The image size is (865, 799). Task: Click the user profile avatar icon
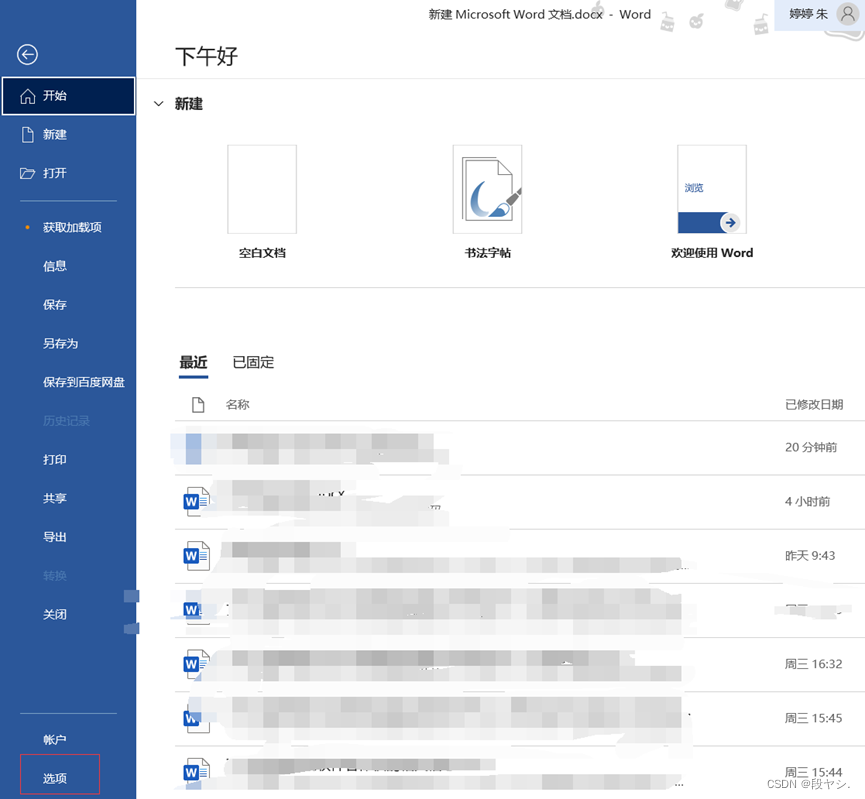(848, 13)
